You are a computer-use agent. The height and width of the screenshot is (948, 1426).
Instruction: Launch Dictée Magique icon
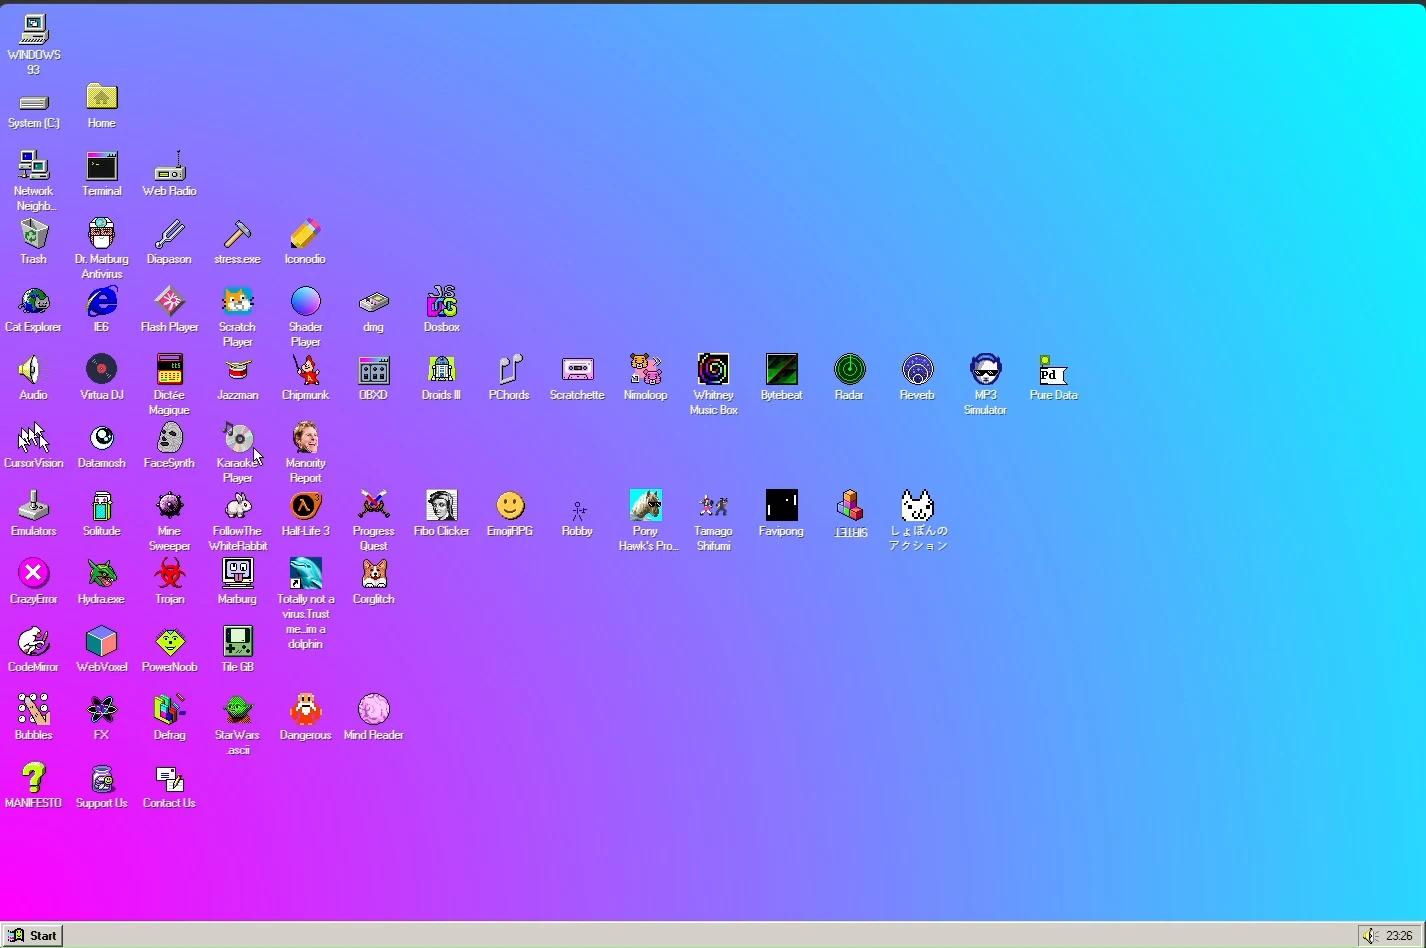tap(169, 370)
